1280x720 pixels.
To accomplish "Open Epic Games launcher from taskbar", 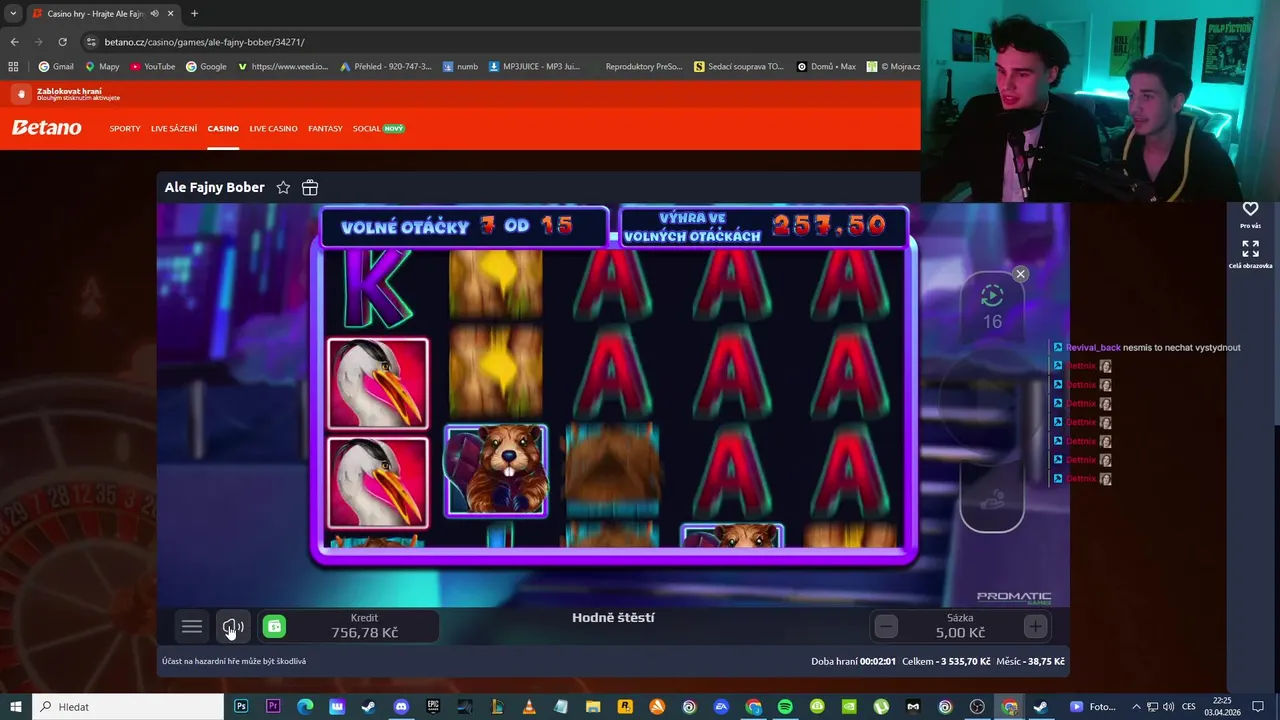I will [x=433, y=707].
